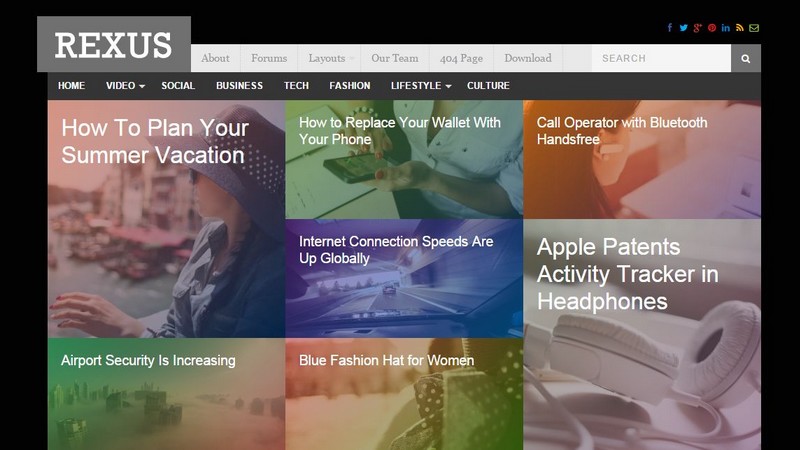Focus the SEARCH input field
Viewport: 800px width, 450px height.
pyautogui.click(x=661, y=58)
